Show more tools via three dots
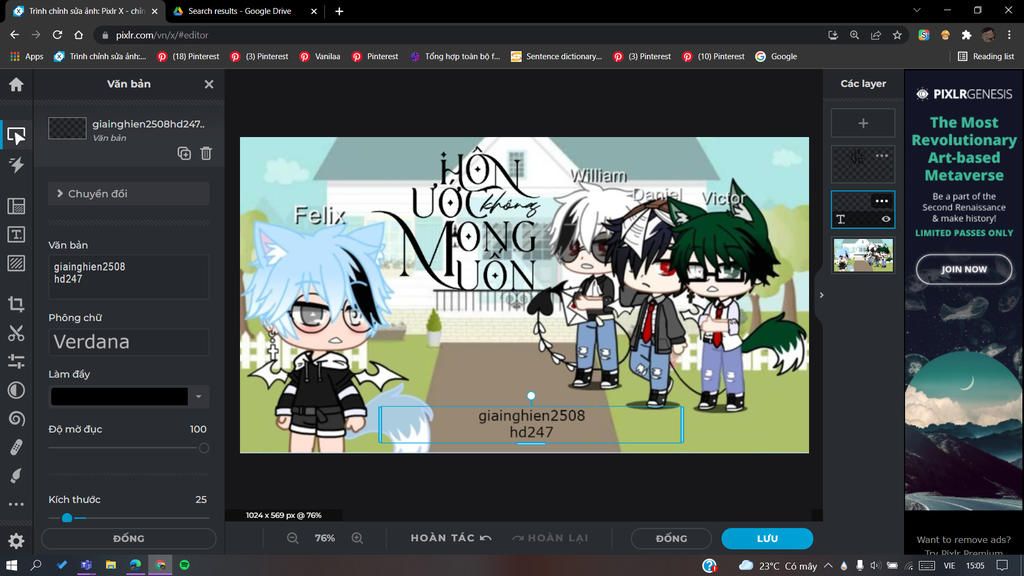The height and width of the screenshot is (576, 1024). [x=16, y=504]
